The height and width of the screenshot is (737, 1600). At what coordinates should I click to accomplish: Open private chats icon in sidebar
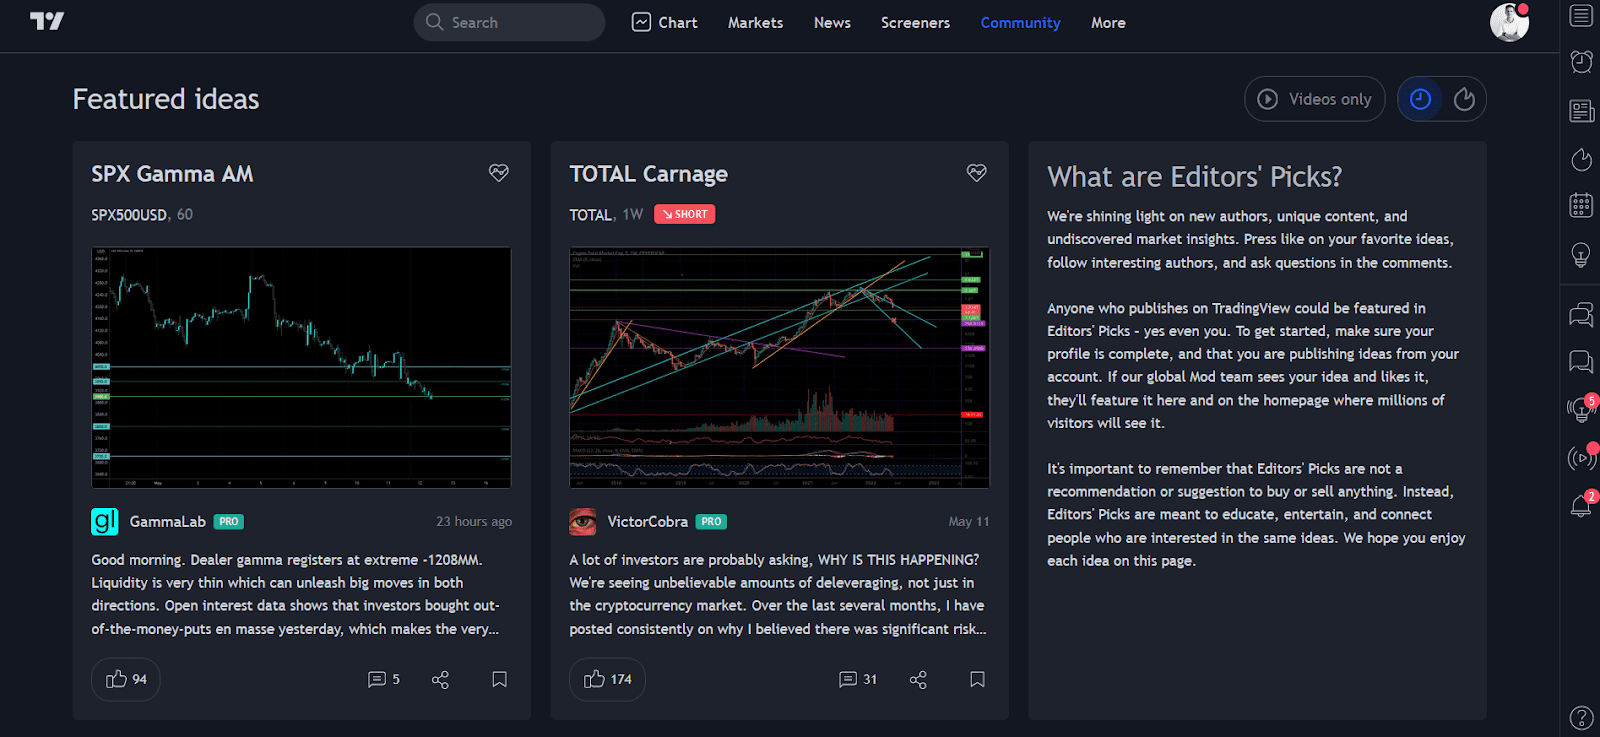click(x=1581, y=361)
